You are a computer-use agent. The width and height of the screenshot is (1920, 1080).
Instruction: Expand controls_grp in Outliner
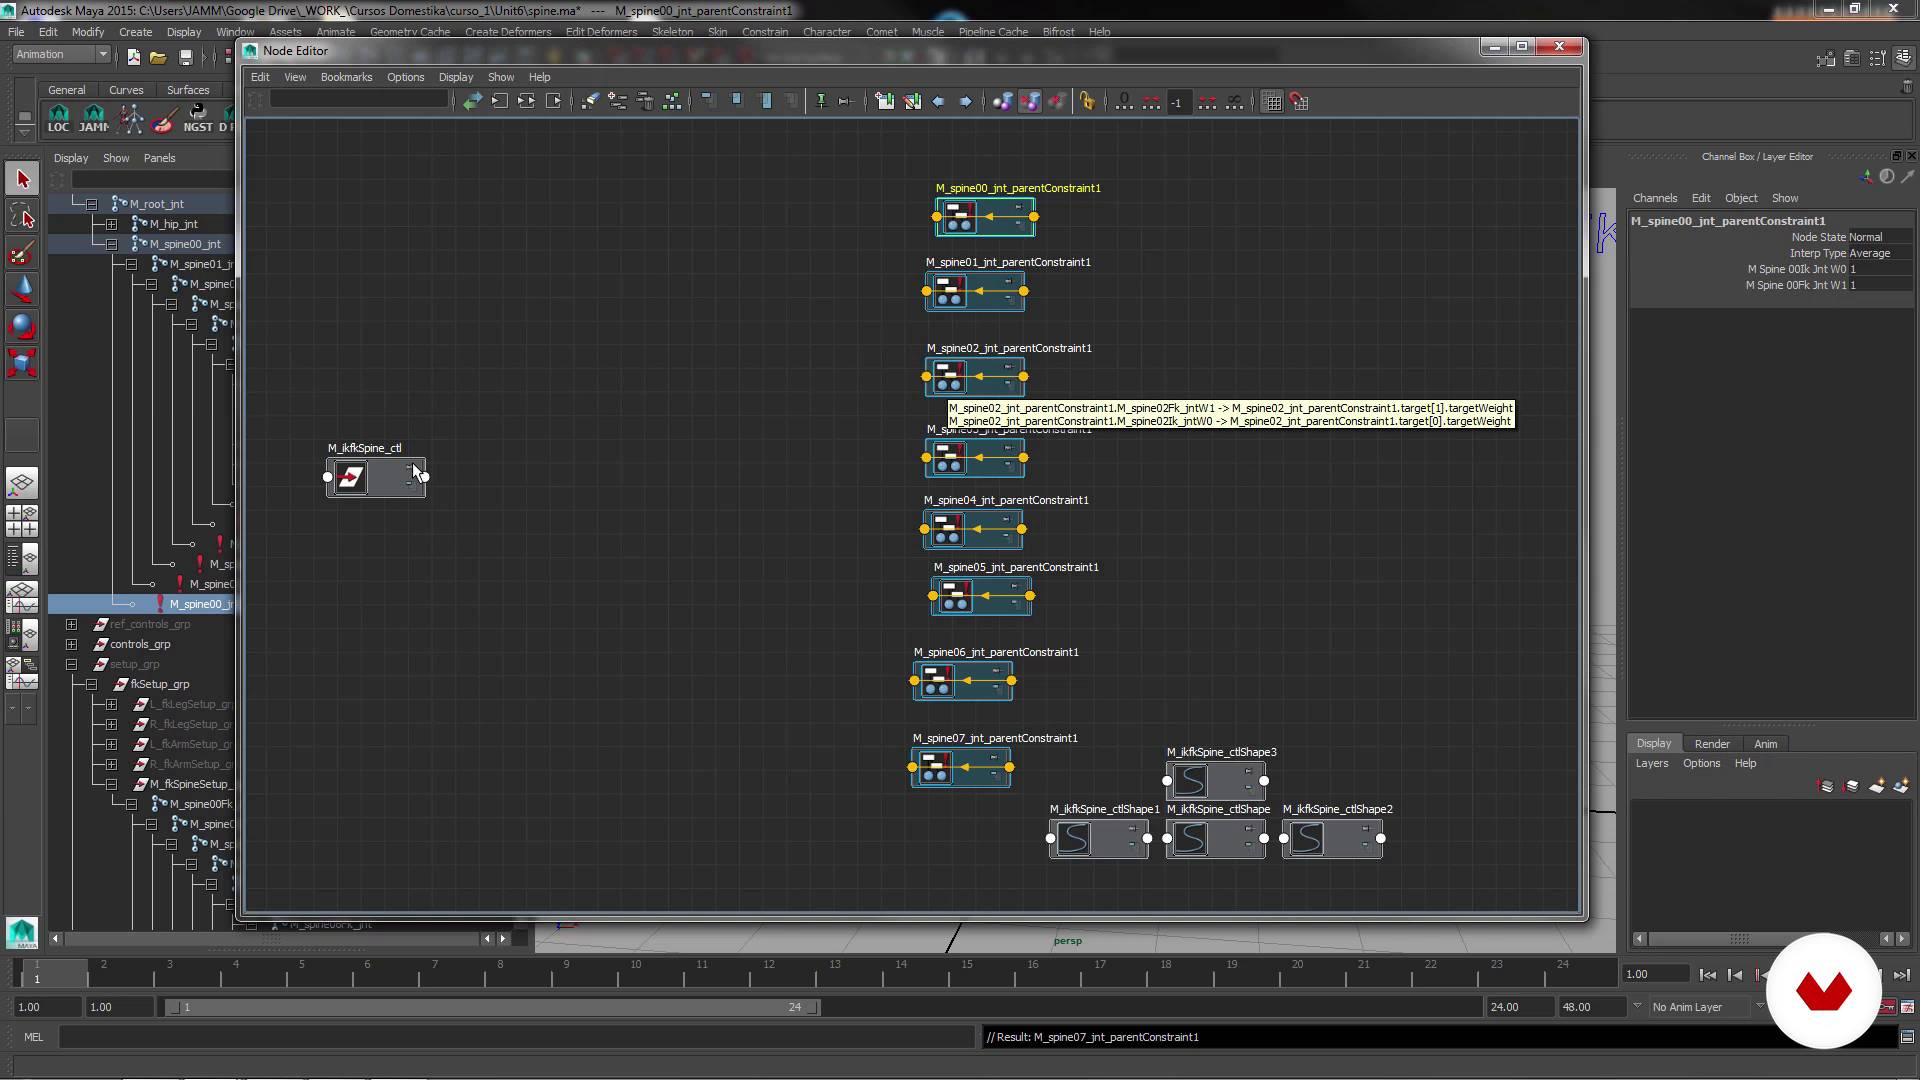71,644
